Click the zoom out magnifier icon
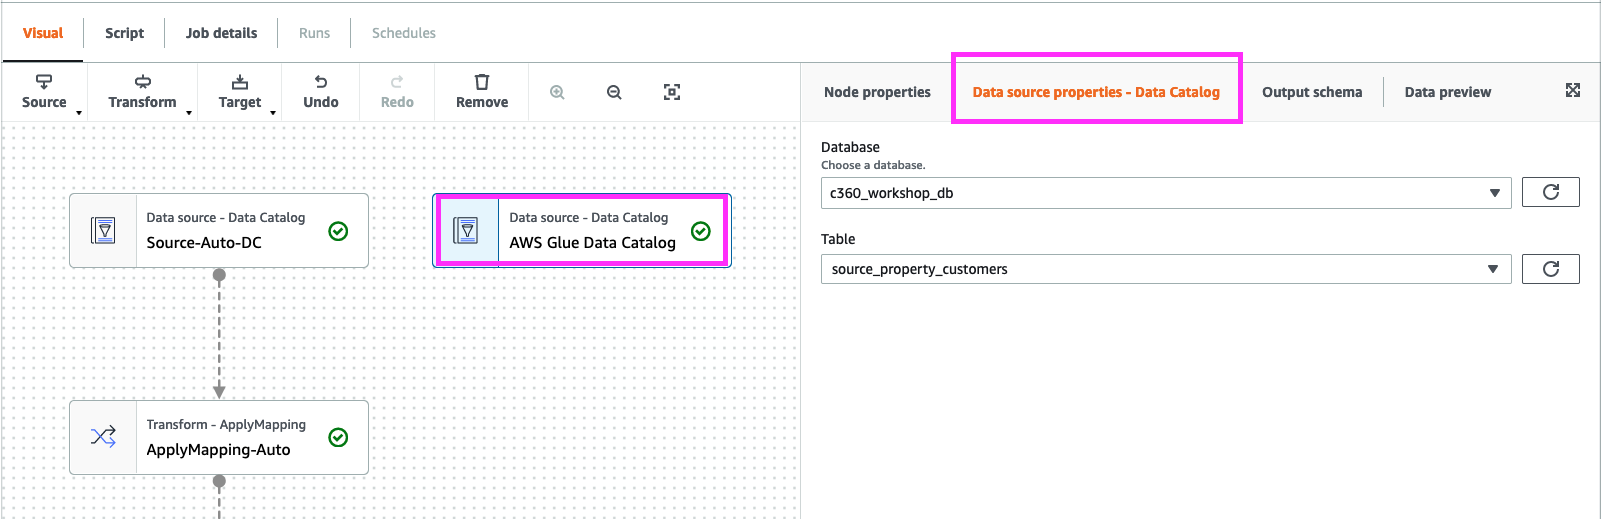 614,92
